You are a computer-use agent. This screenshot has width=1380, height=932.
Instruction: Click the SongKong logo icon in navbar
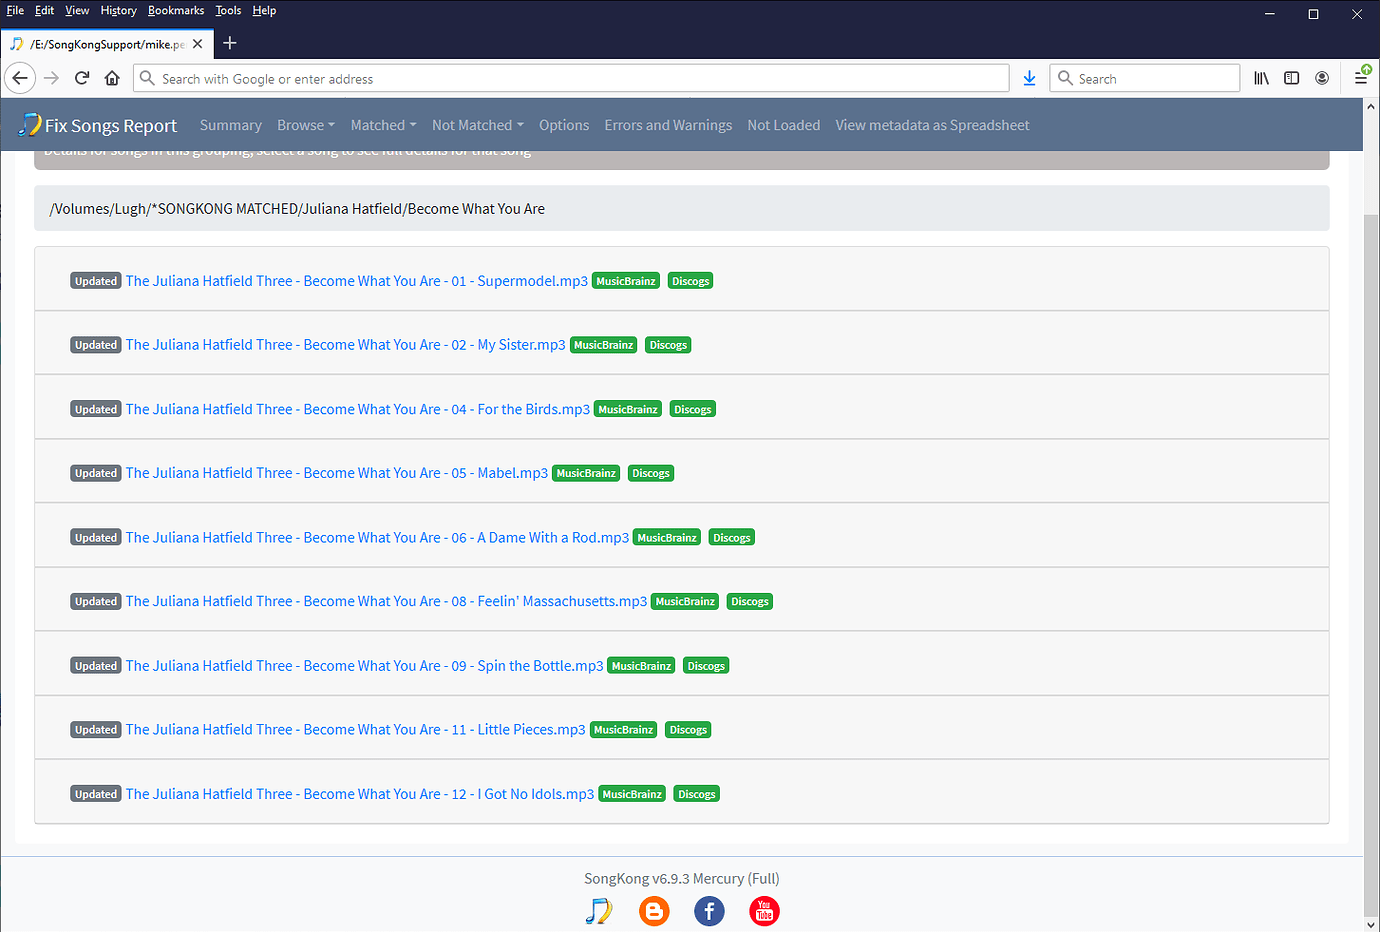[x=30, y=125]
